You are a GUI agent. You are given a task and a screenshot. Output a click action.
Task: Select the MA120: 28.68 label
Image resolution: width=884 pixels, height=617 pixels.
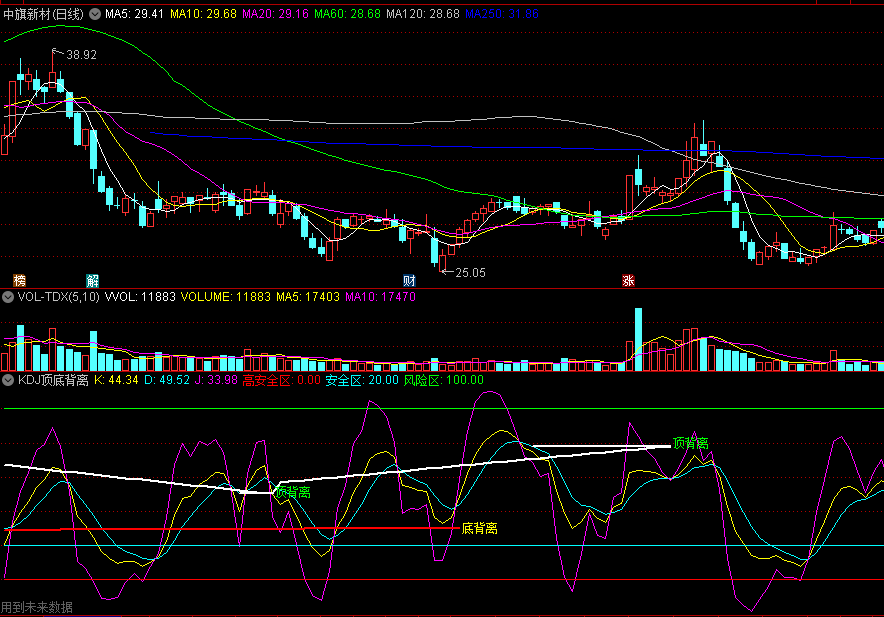[423, 14]
